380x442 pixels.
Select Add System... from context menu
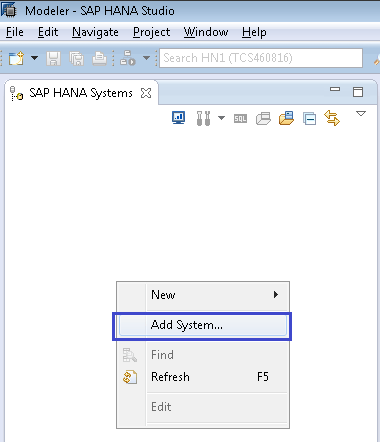pos(203,325)
